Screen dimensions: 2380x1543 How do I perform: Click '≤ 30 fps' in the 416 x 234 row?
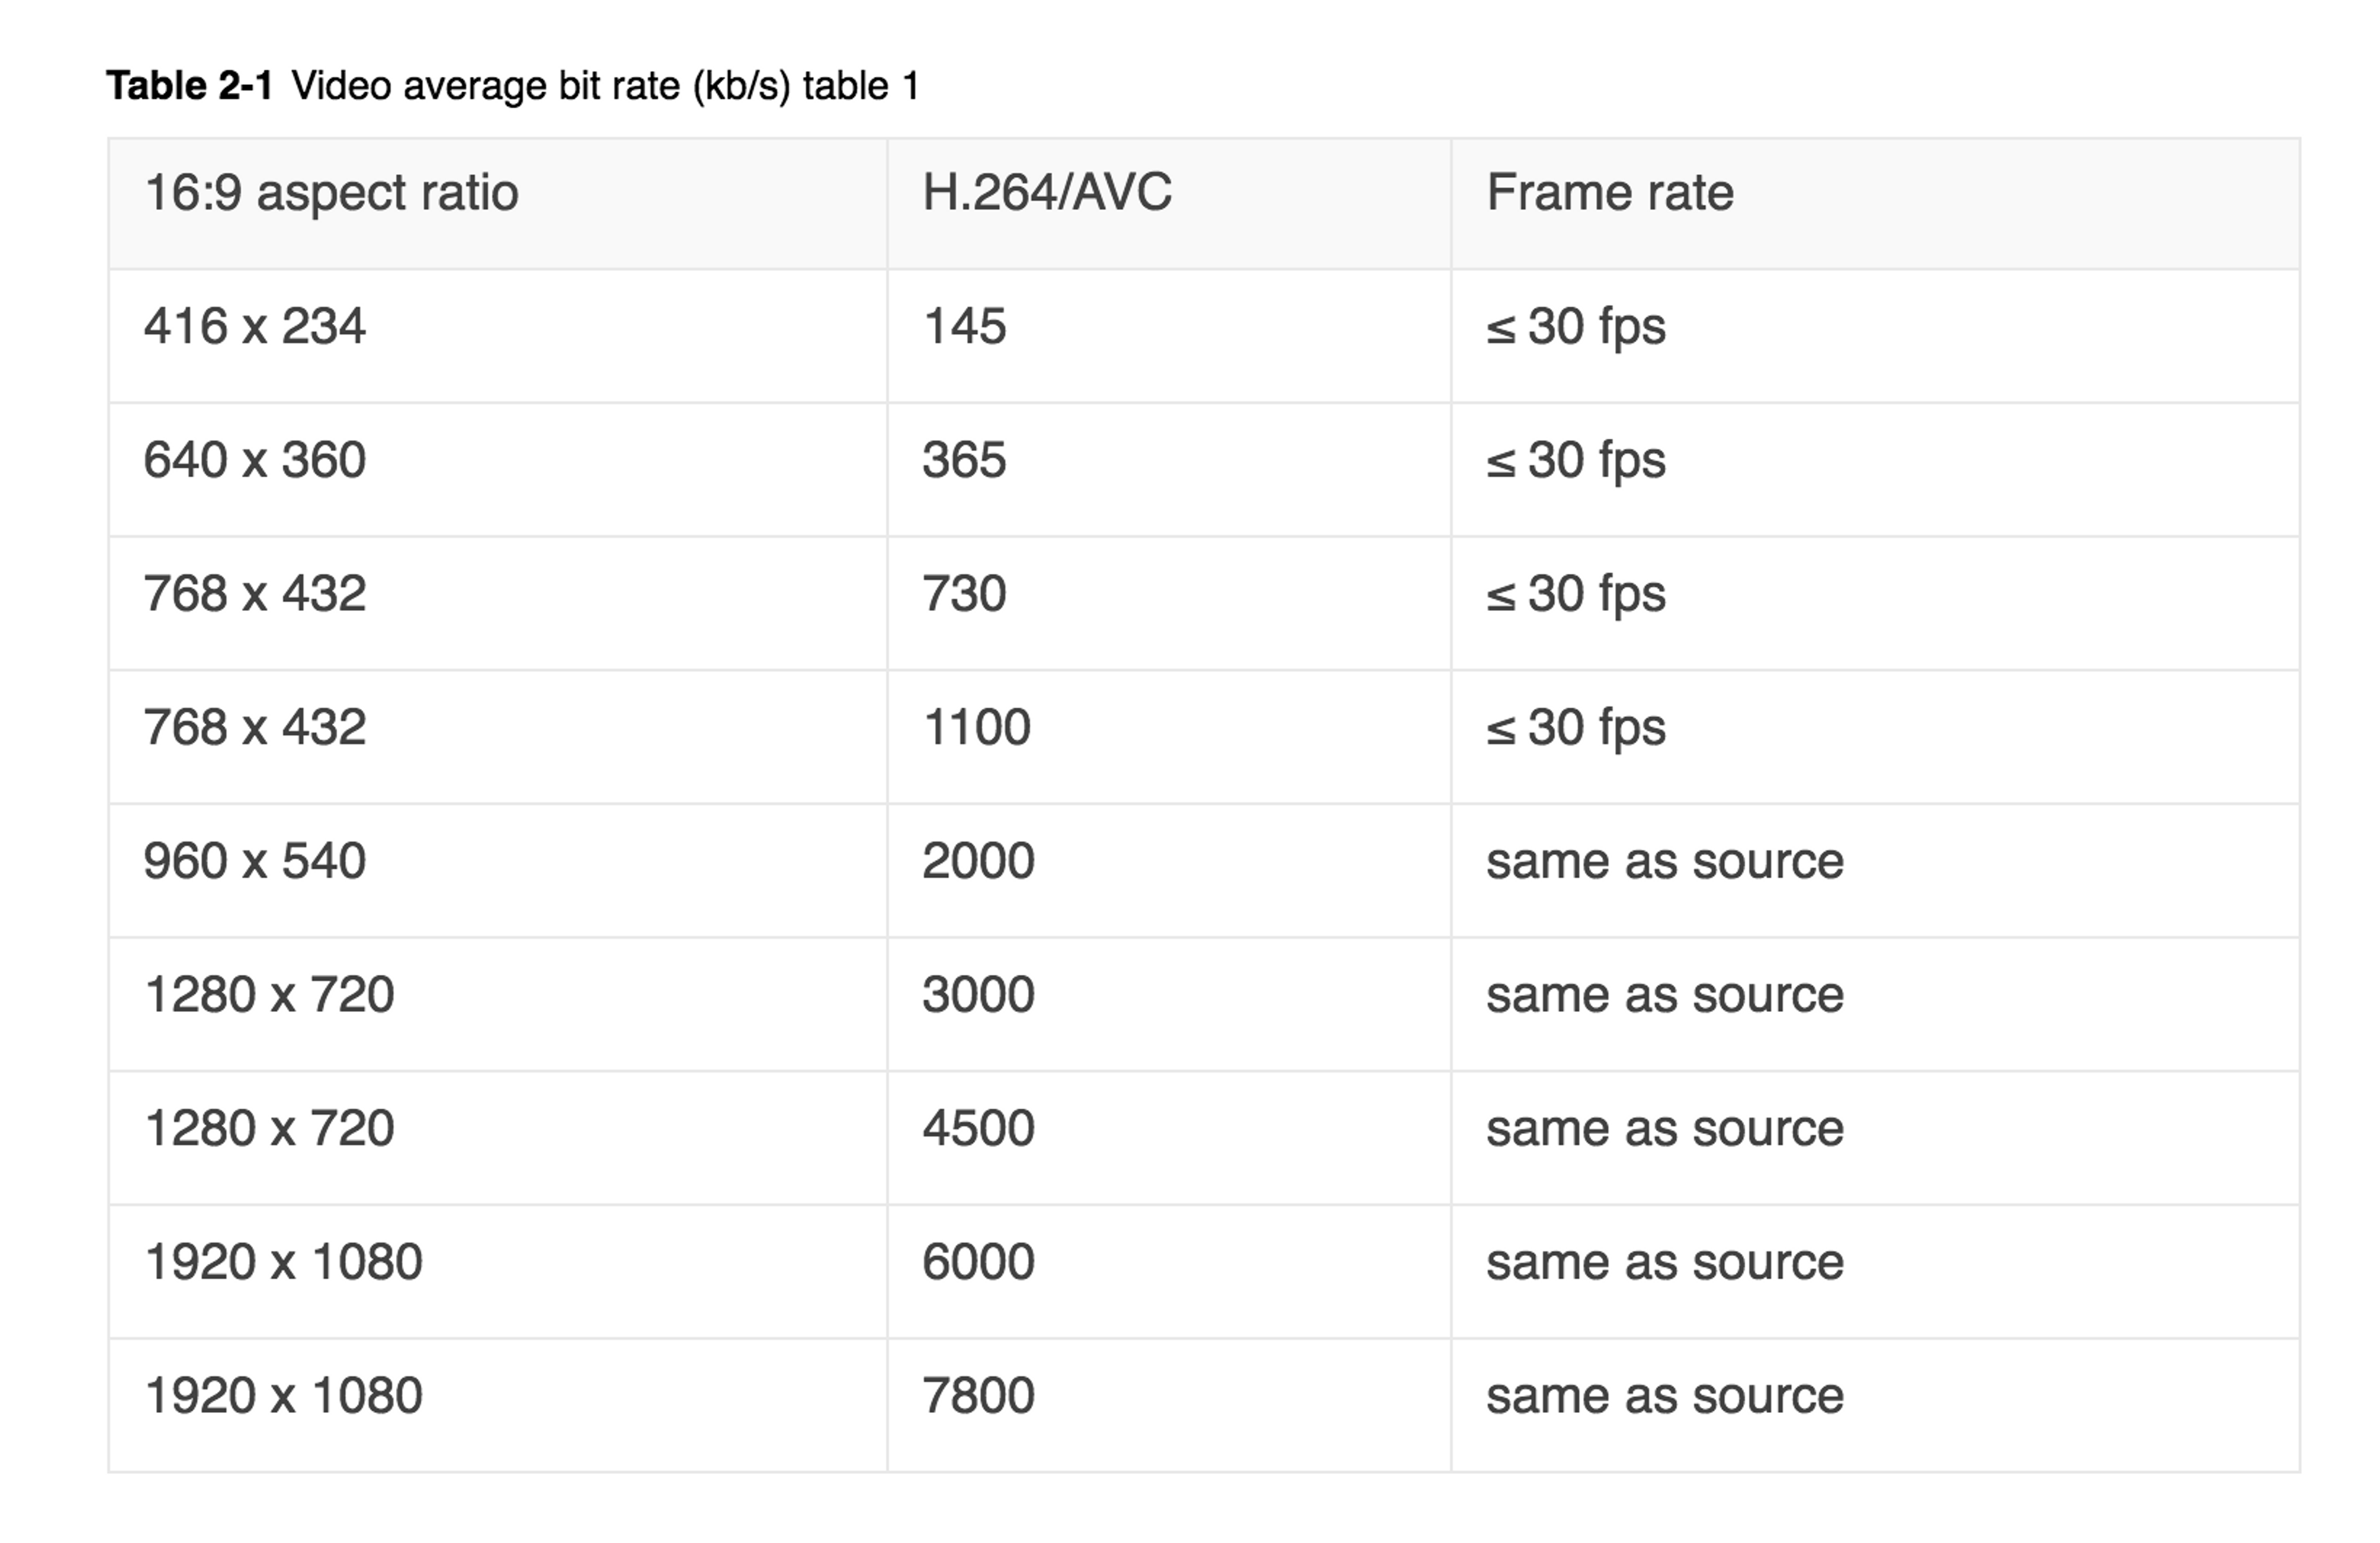pyautogui.click(x=1576, y=326)
